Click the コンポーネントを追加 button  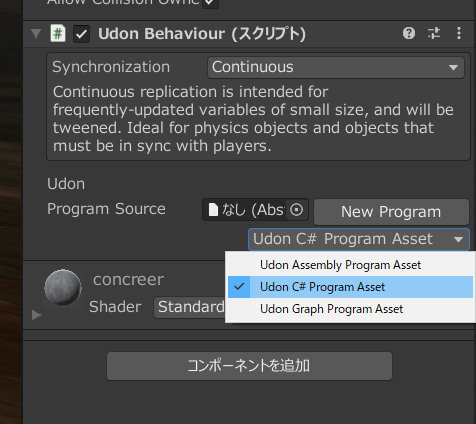pos(249,366)
